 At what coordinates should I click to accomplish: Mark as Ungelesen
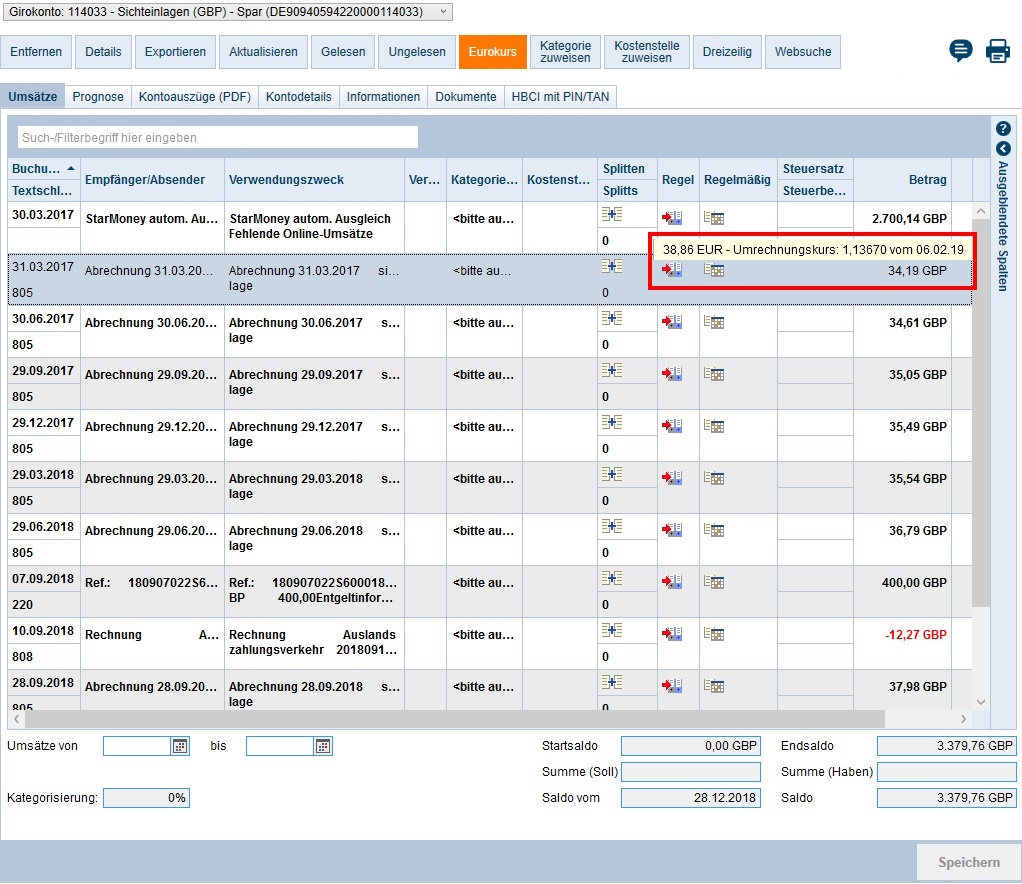pos(417,52)
